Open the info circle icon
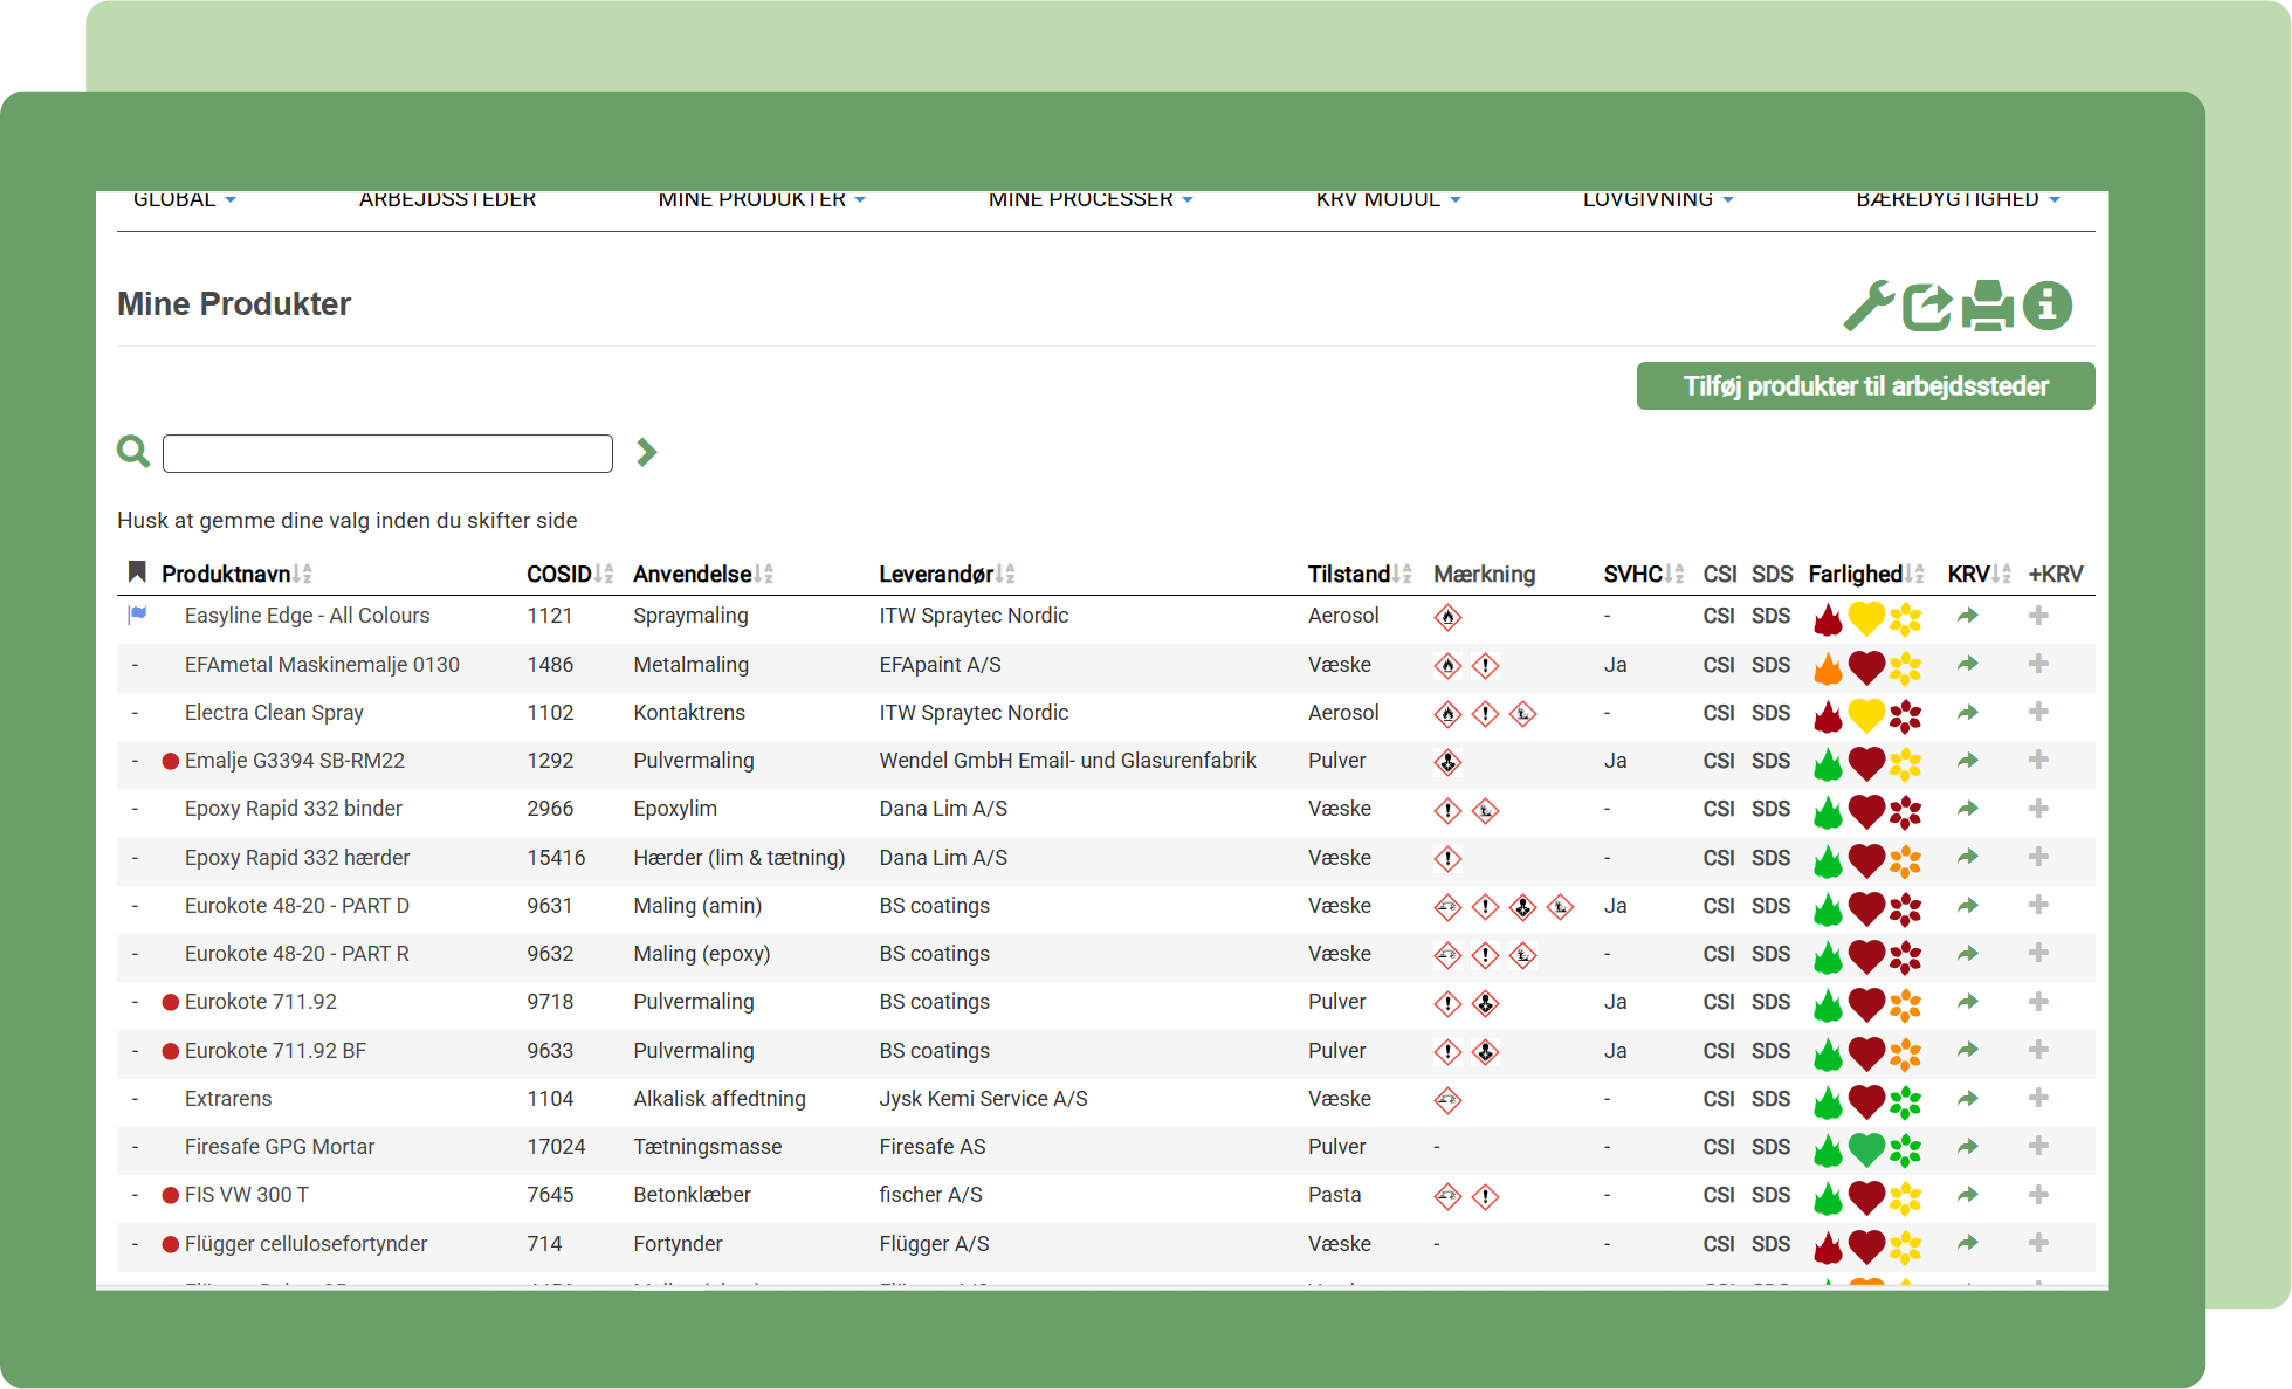 click(2047, 305)
